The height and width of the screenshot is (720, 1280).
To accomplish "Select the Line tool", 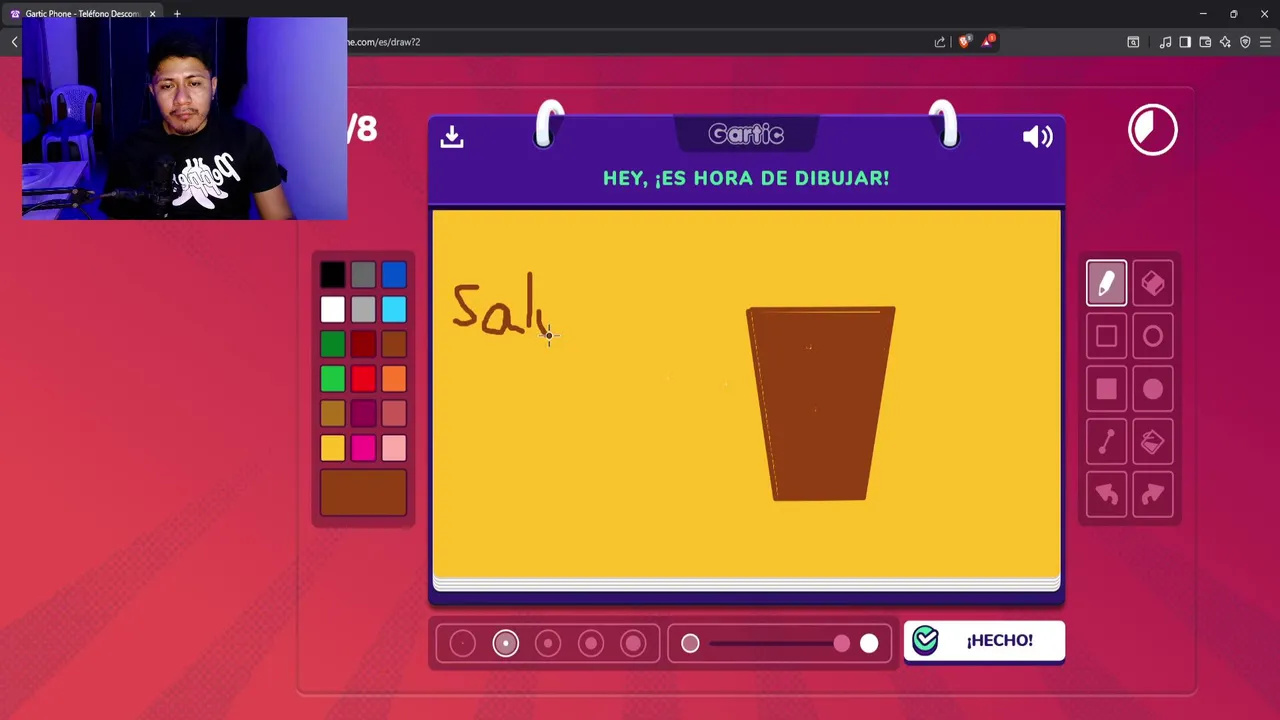I will tap(1106, 441).
